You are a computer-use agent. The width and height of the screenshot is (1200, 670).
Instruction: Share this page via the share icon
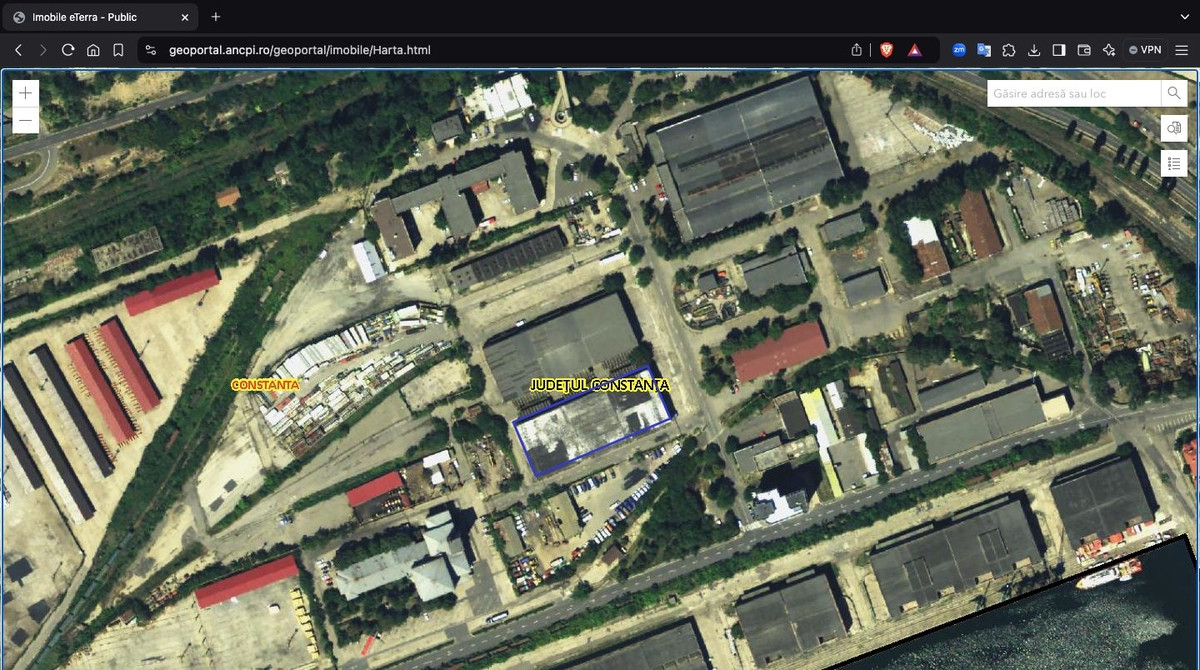857,49
